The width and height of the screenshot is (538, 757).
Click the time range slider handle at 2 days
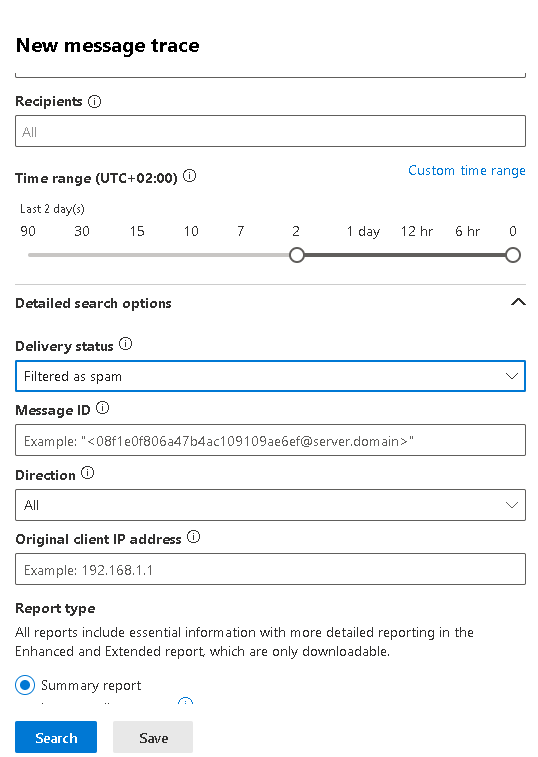coord(297,255)
